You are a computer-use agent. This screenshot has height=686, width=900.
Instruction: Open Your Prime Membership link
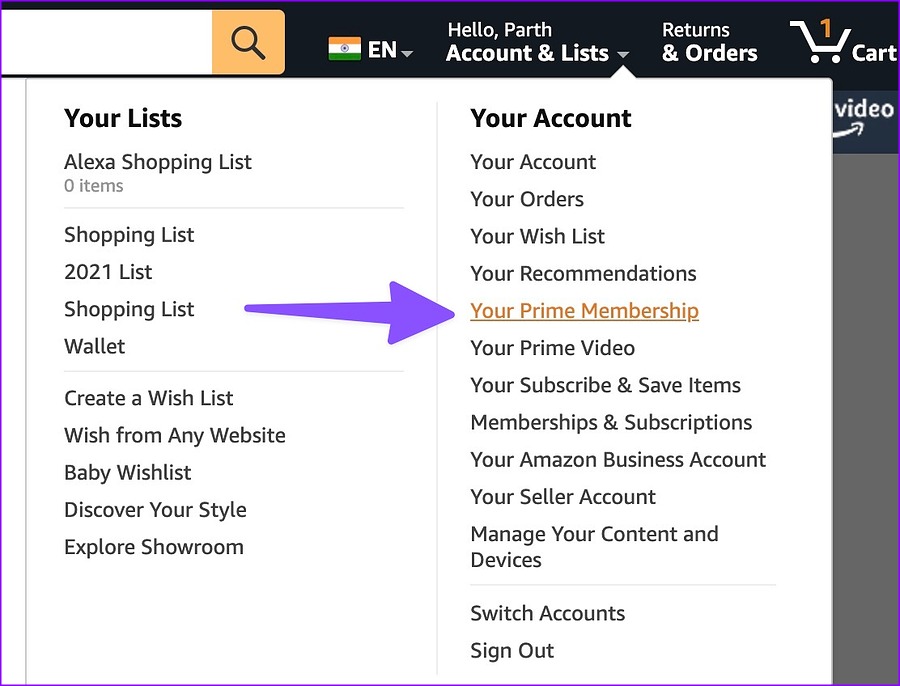[x=584, y=310]
